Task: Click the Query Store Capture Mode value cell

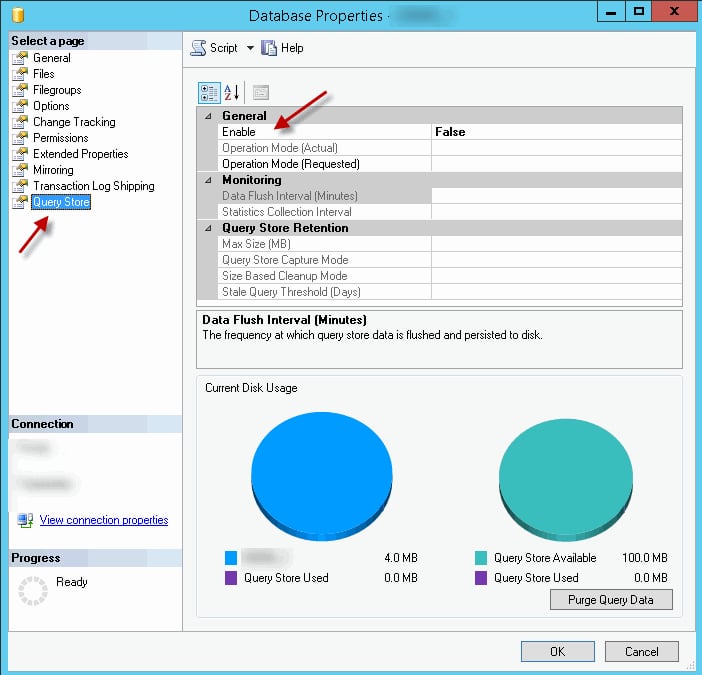Action: [x=556, y=260]
